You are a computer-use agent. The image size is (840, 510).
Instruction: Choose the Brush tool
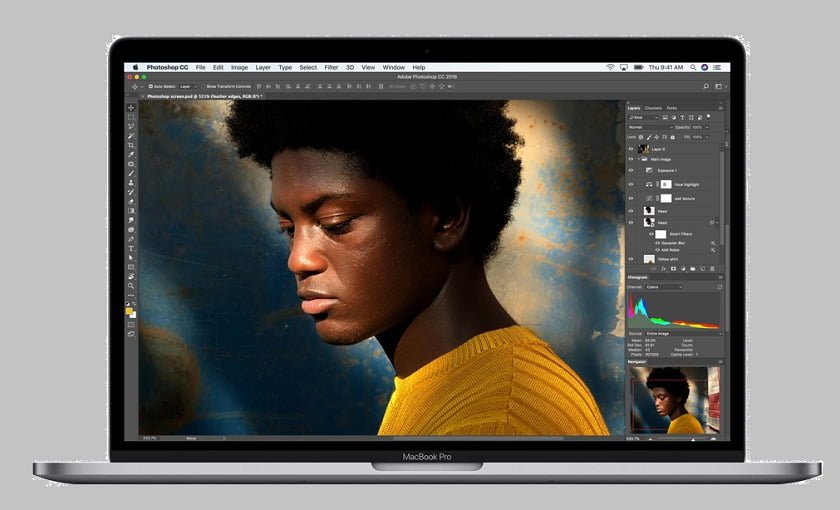(x=131, y=173)
